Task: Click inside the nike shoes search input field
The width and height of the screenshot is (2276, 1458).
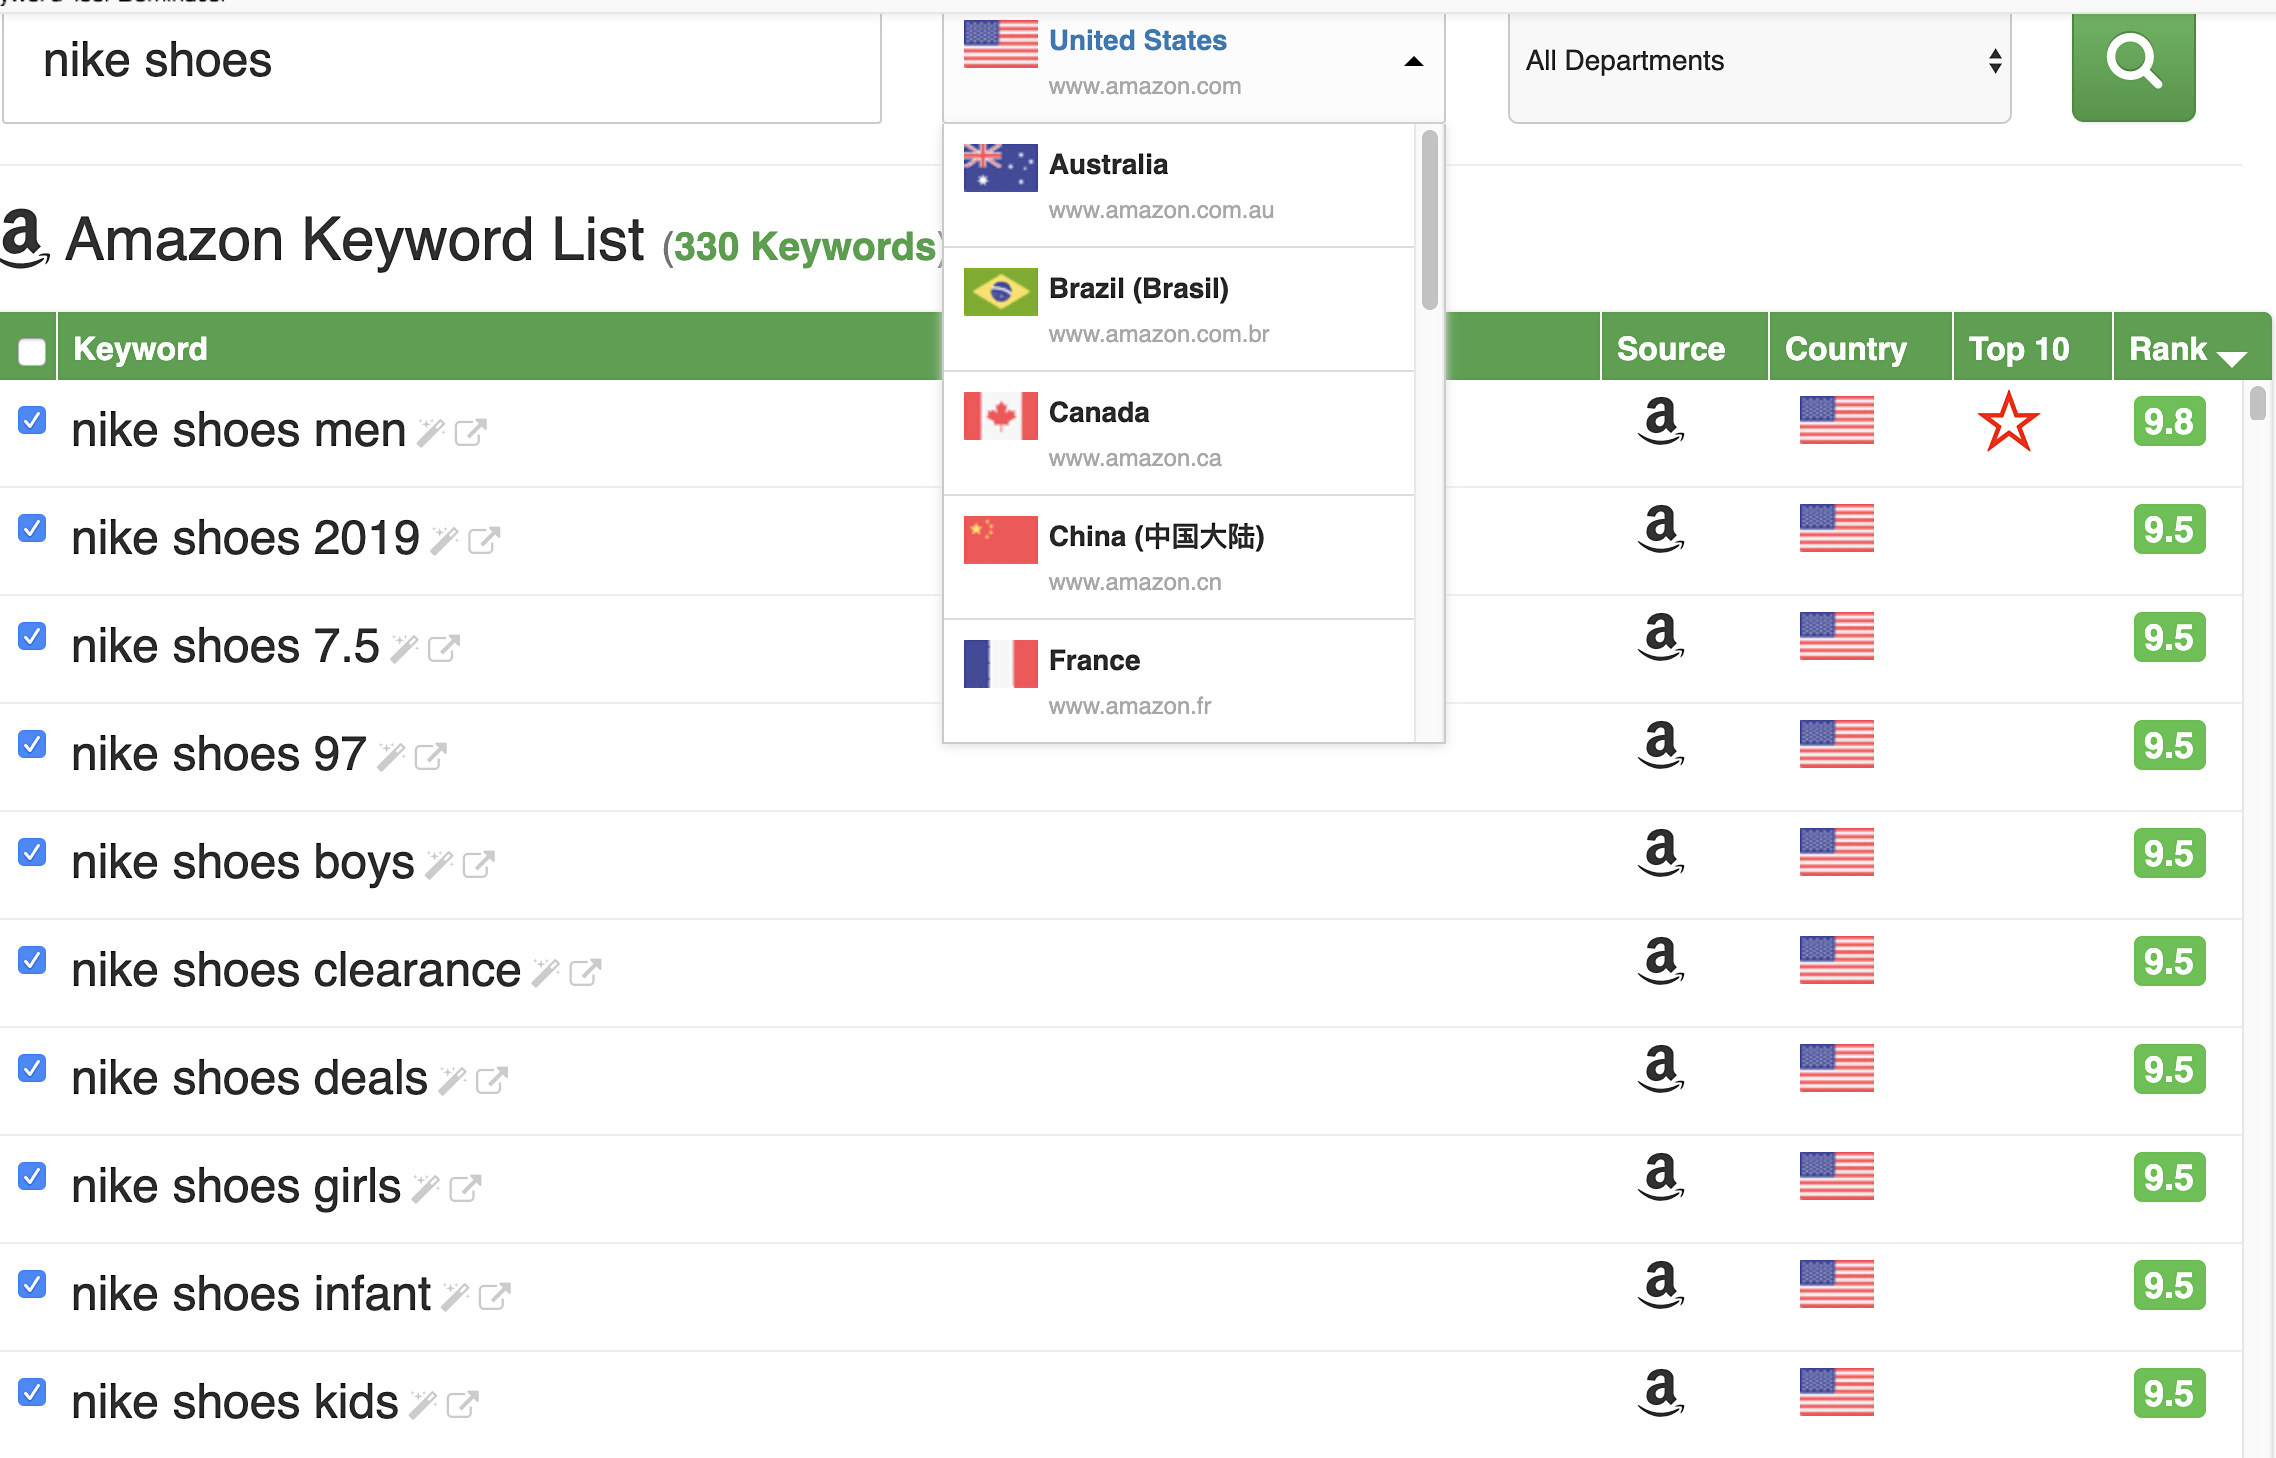Action: point(446,61)
